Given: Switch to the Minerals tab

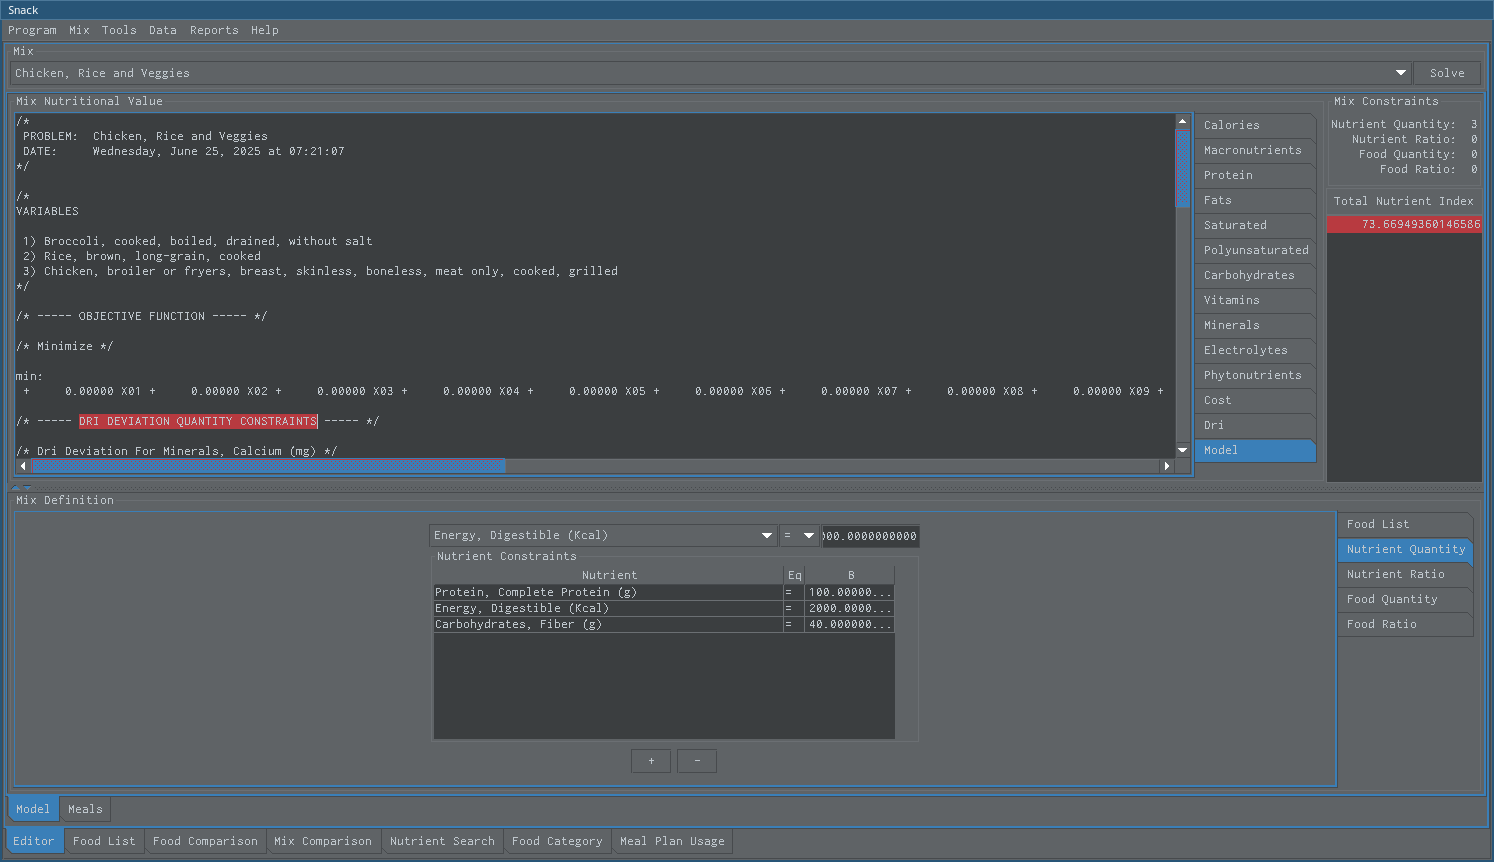Looking at the screenshot, I should [x=1254, y=325].
